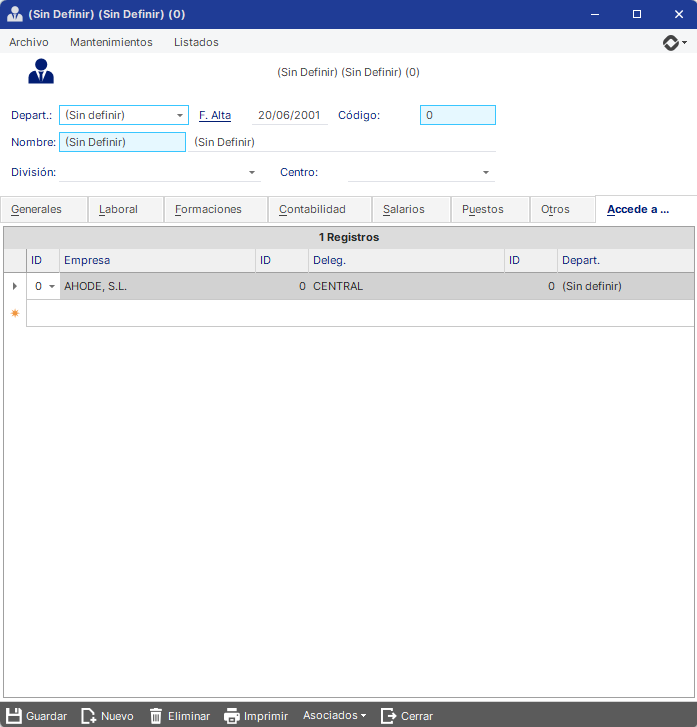Click the AHODE, S.L. cell
The width and height of the screenshot is (697, 727).
point(158,286)
